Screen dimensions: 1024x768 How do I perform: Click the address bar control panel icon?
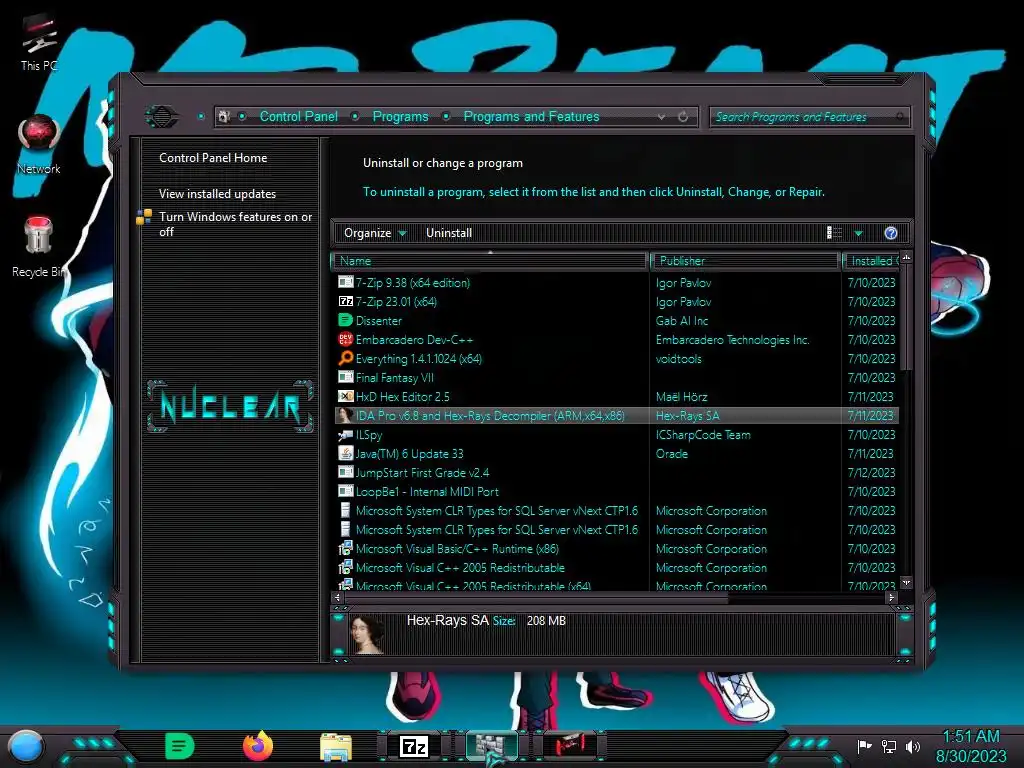pos(224,117)
